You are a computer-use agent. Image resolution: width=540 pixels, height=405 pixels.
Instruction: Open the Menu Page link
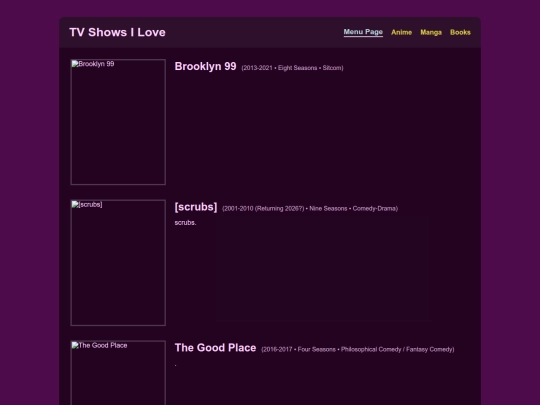(x=363, y=32)
